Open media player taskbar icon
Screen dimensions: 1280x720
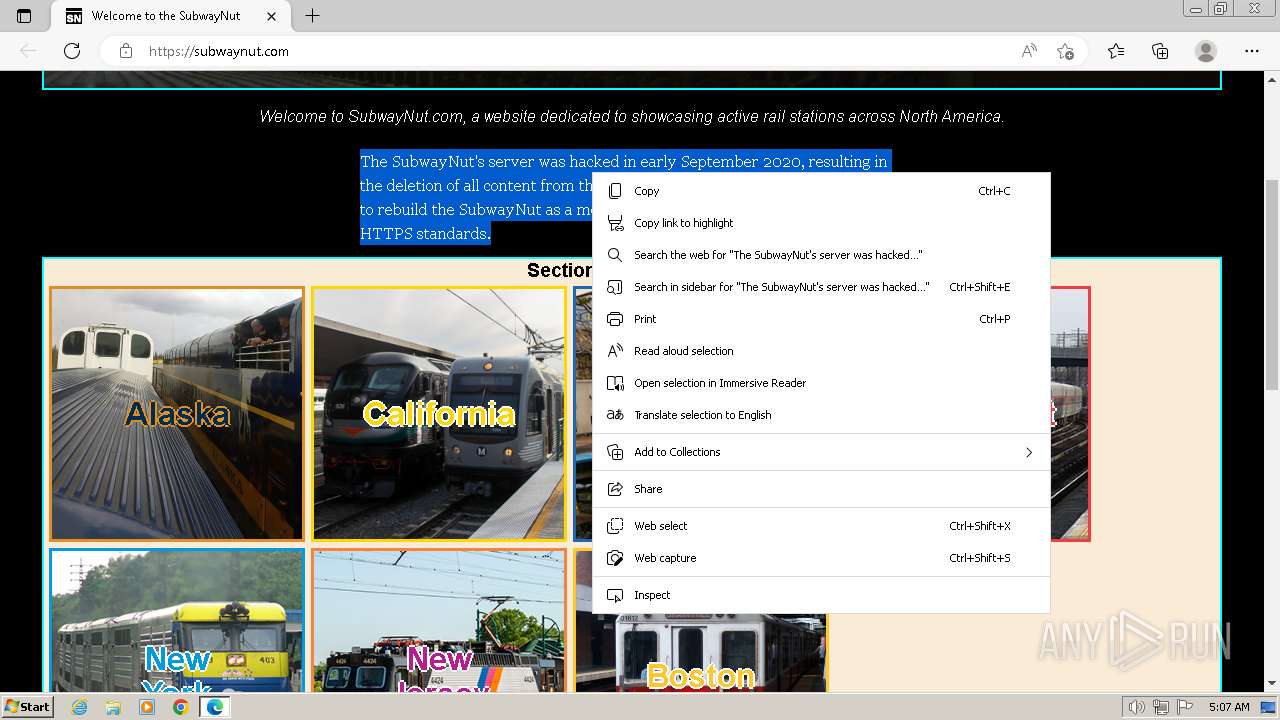click(x=147, y=707)
